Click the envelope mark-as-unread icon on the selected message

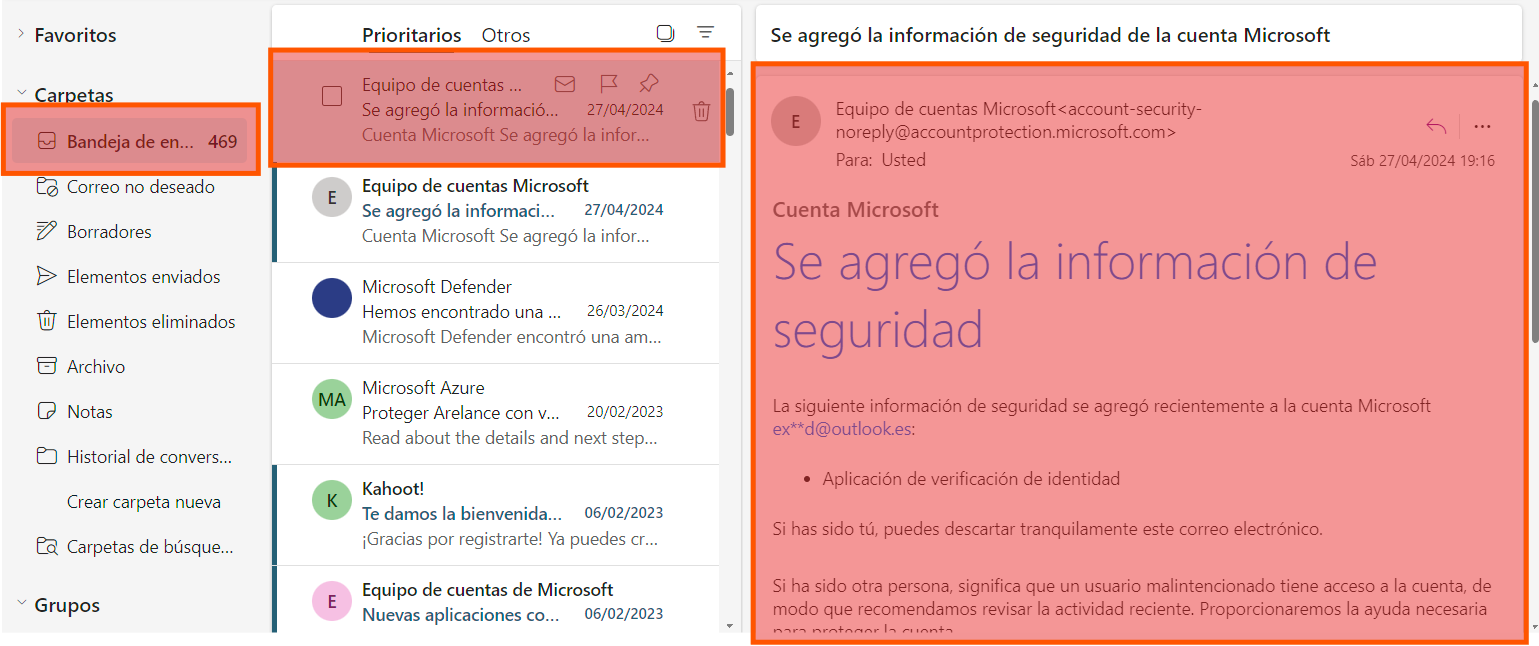(x=565, y=84)
